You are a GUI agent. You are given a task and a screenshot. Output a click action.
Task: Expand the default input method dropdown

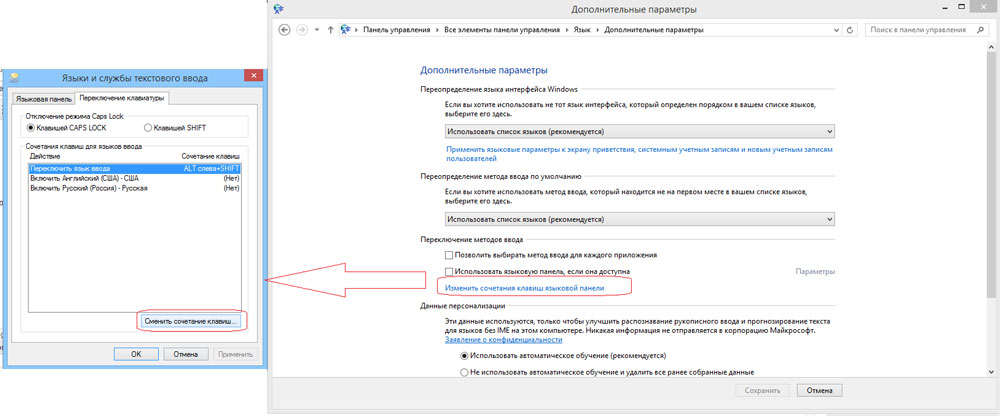click(x=639, y=218)
